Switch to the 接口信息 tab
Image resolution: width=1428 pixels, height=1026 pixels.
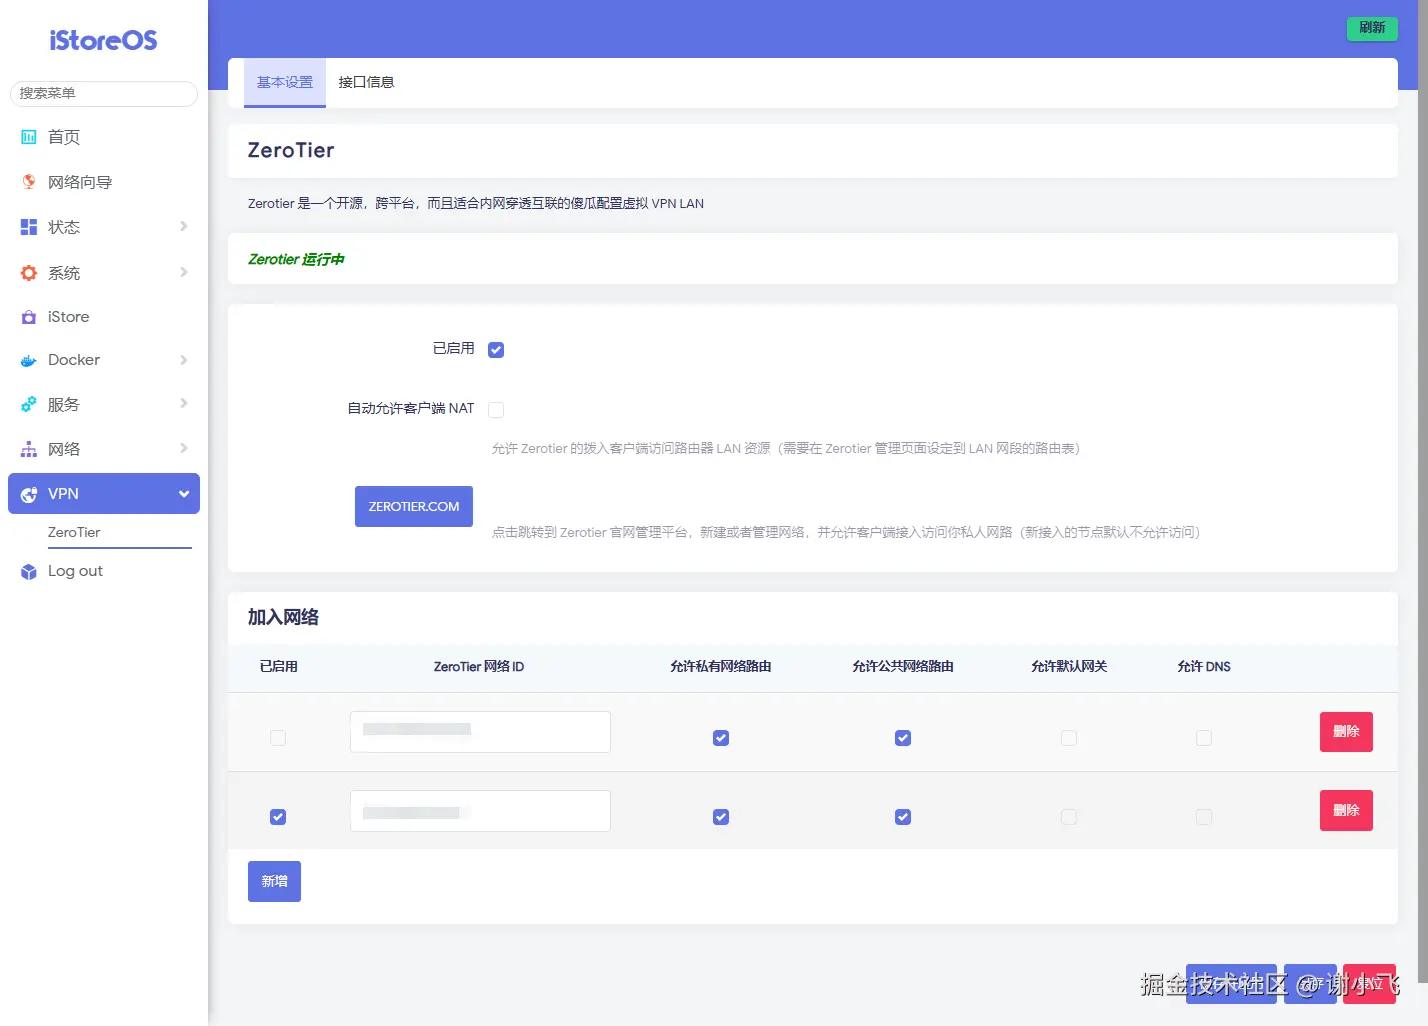[x=366, y=82]
